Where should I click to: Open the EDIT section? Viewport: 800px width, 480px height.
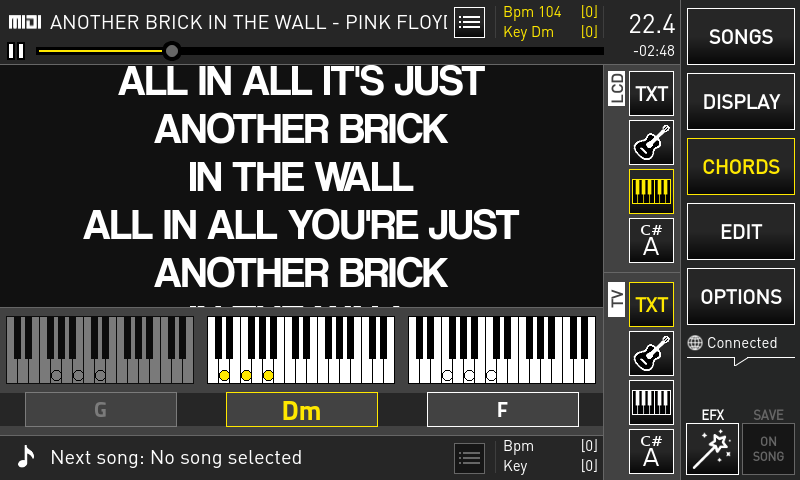coord(741,232)
